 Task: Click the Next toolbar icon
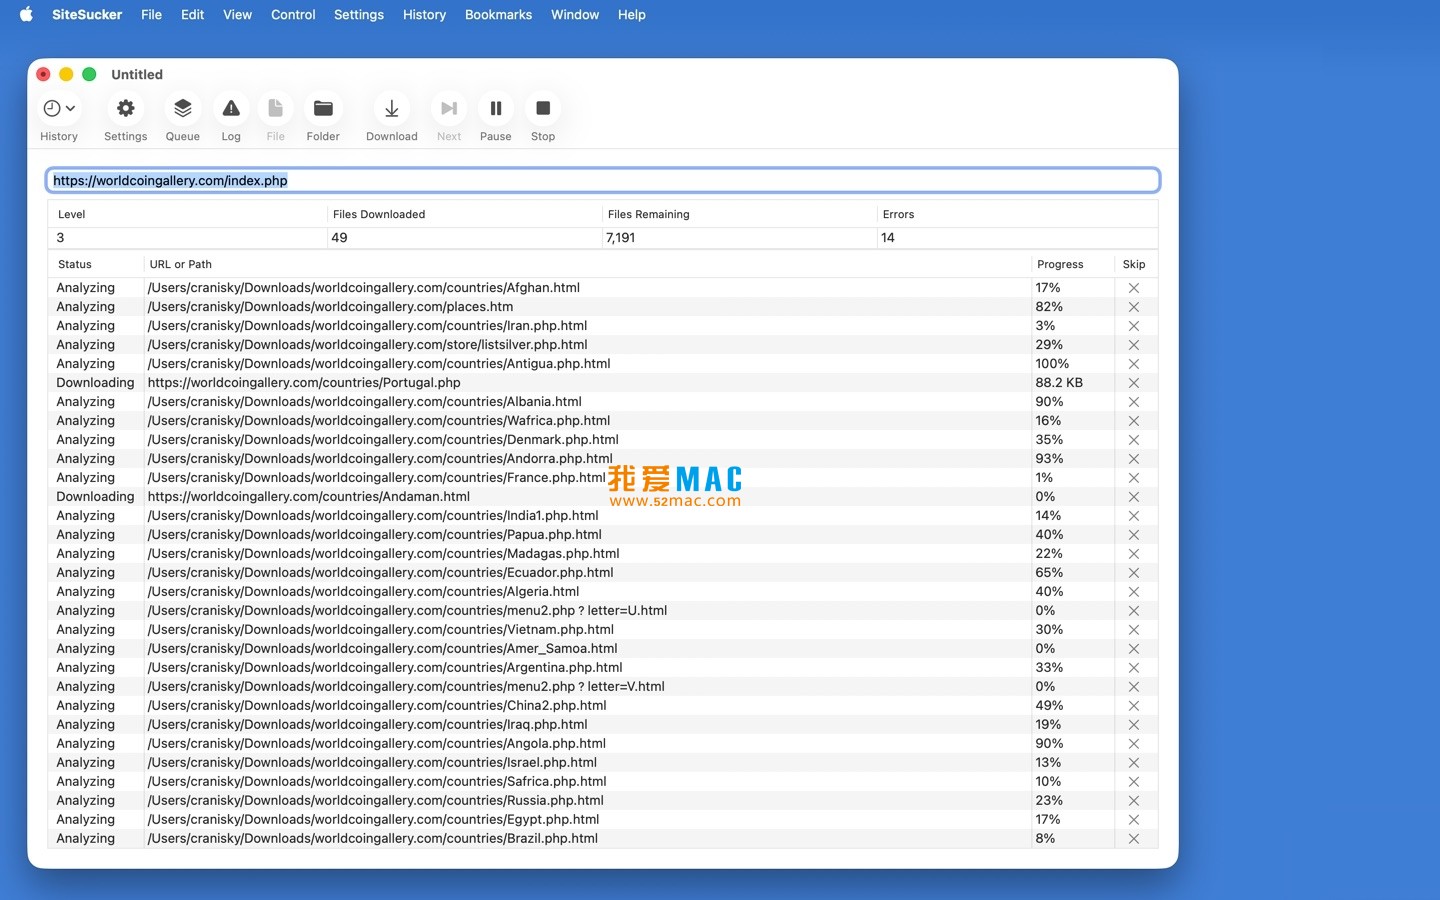[x=448, y=108]
